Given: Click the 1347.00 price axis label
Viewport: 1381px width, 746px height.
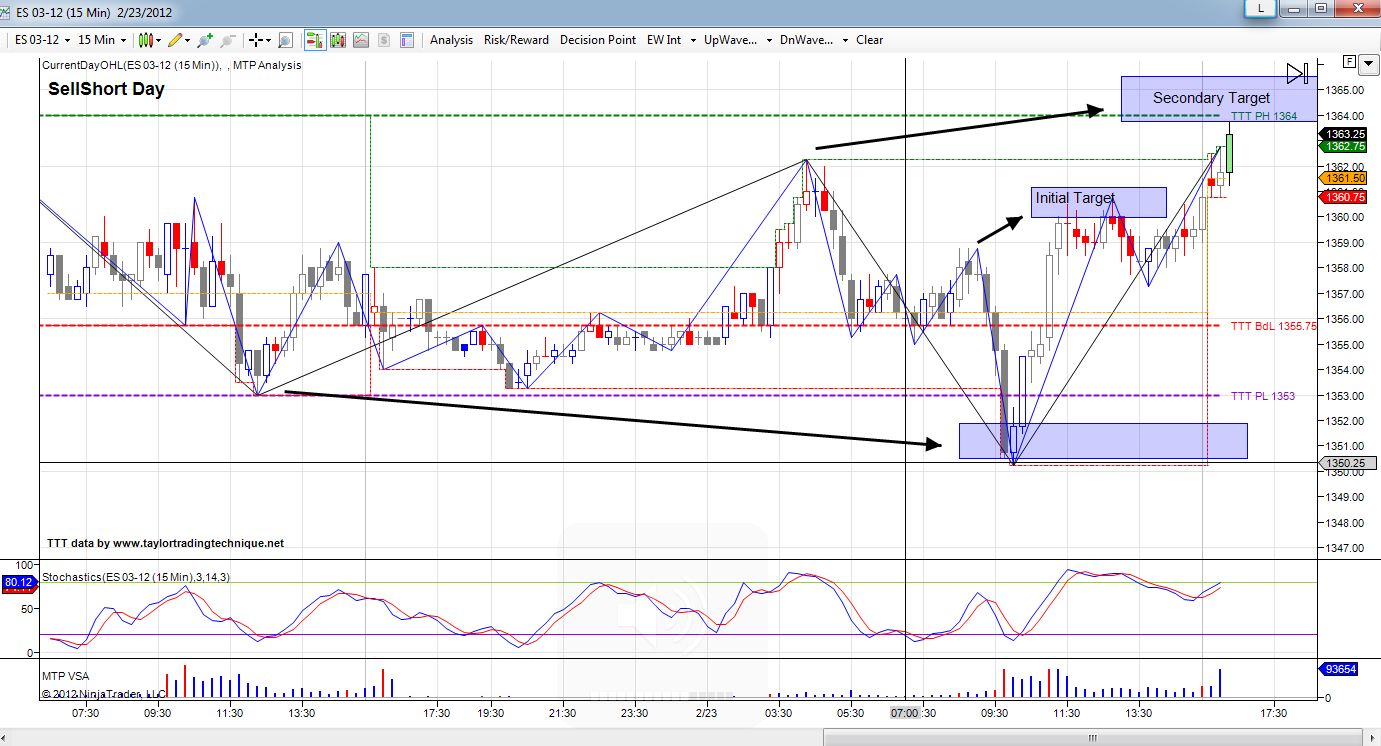Looking at the screenshot, I should (1345, 548).
